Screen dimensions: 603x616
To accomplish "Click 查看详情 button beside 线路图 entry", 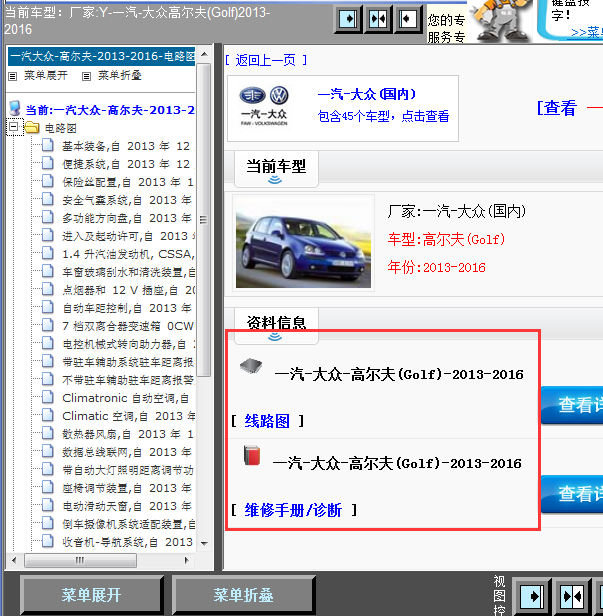I will (572, 405).
